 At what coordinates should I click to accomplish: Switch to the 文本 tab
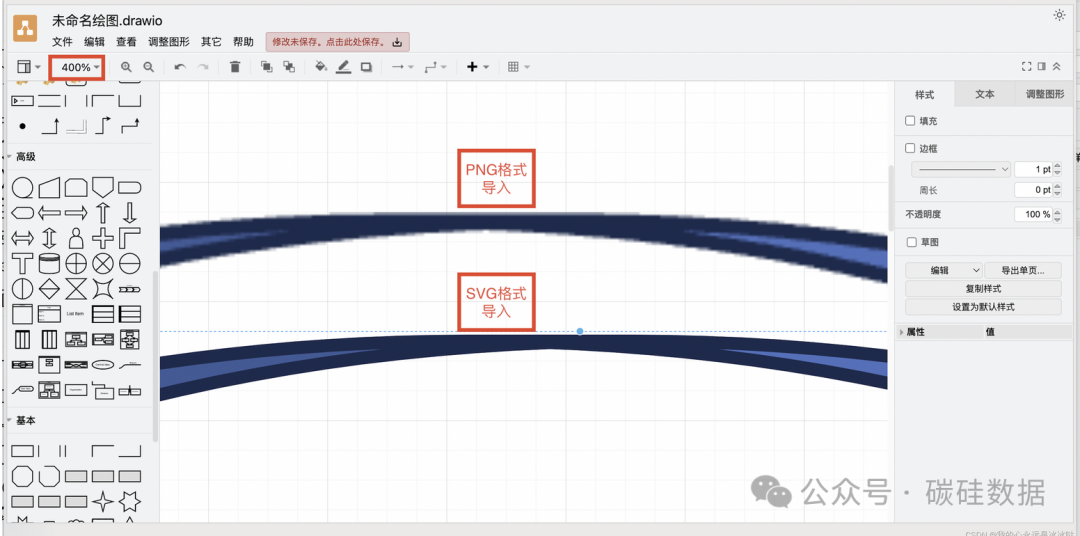coord(985,94)
